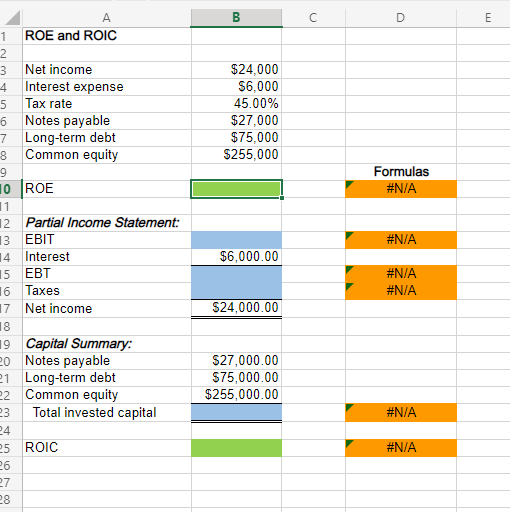This screenshot has width=510, height=512.
Task: Click the 'EBT' label cell
Action: point(107,274)
